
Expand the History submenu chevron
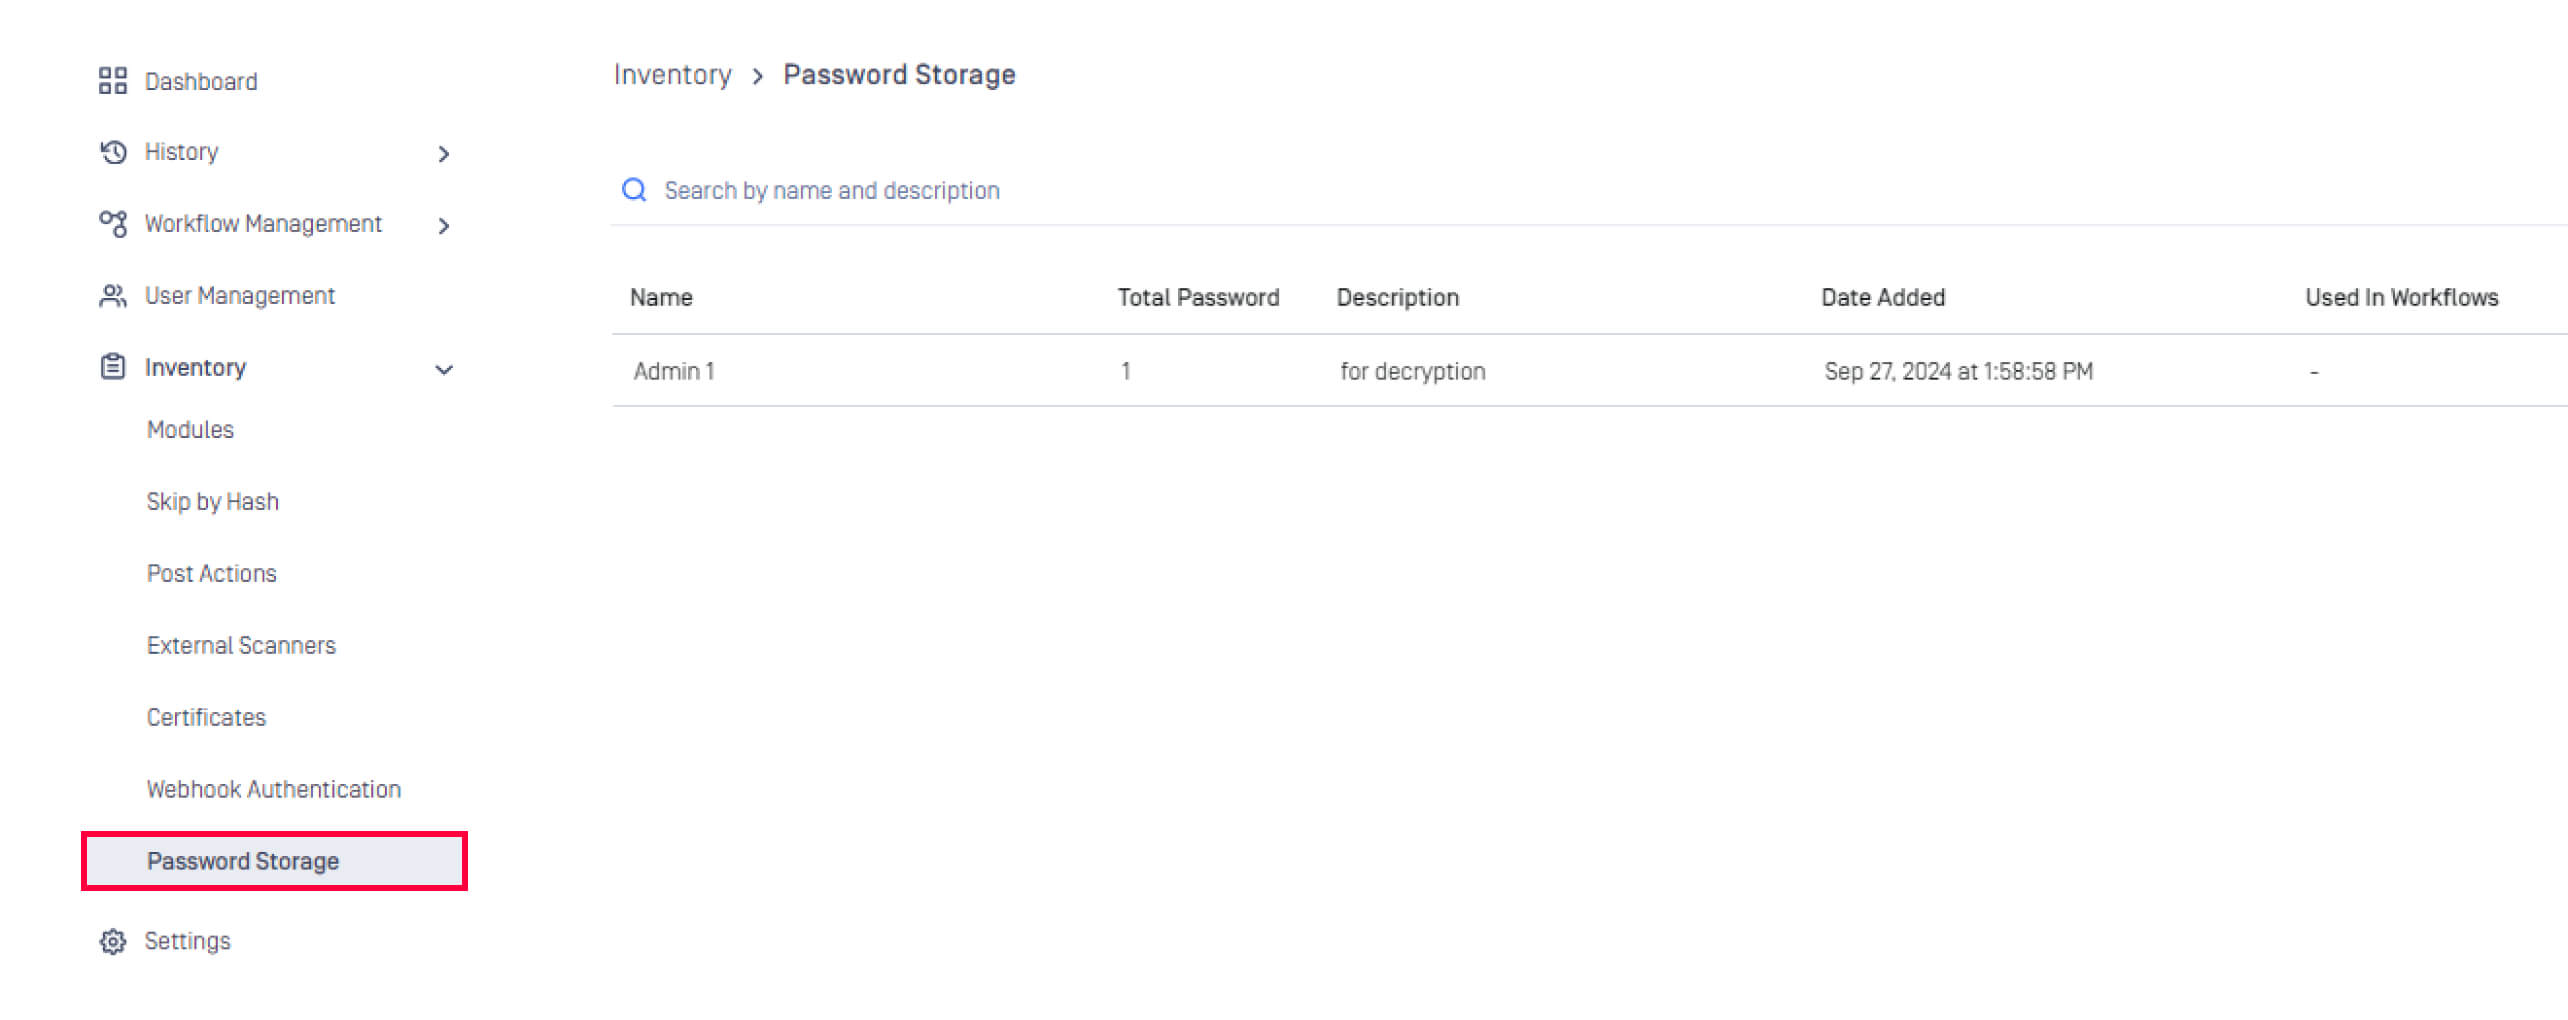444,154
